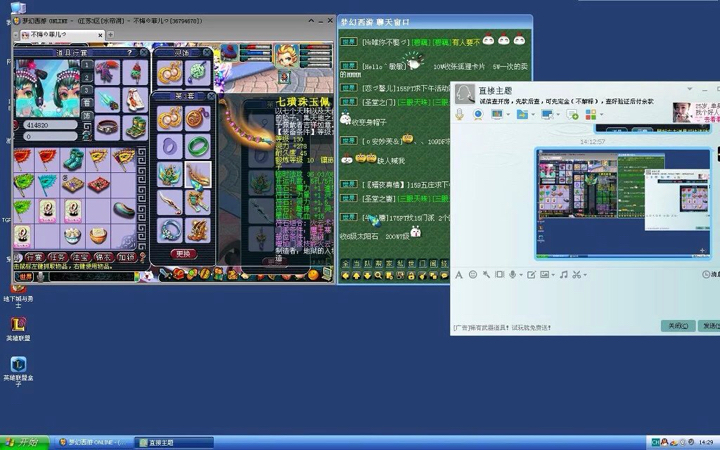Select the brown chessboard item in bag

coord(73,184)
